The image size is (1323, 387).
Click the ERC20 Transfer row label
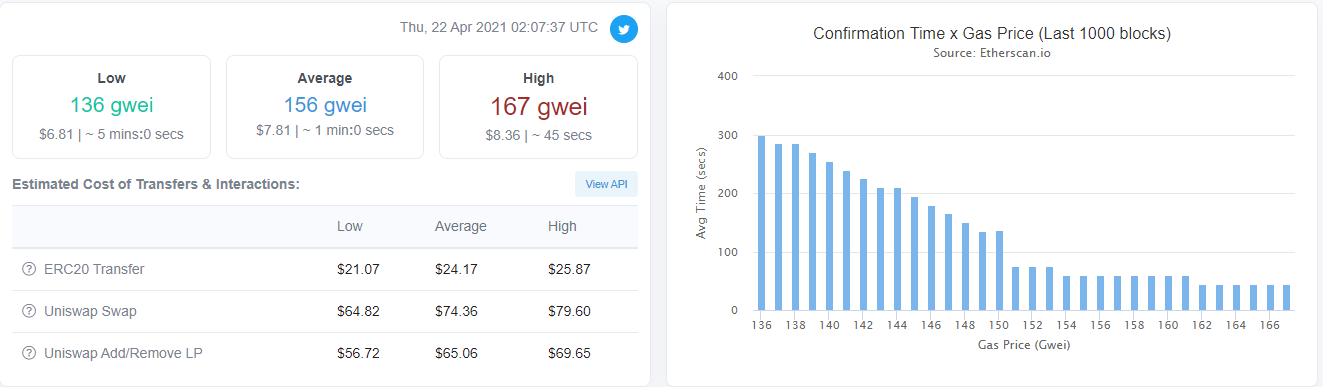[x=94, y=269]
